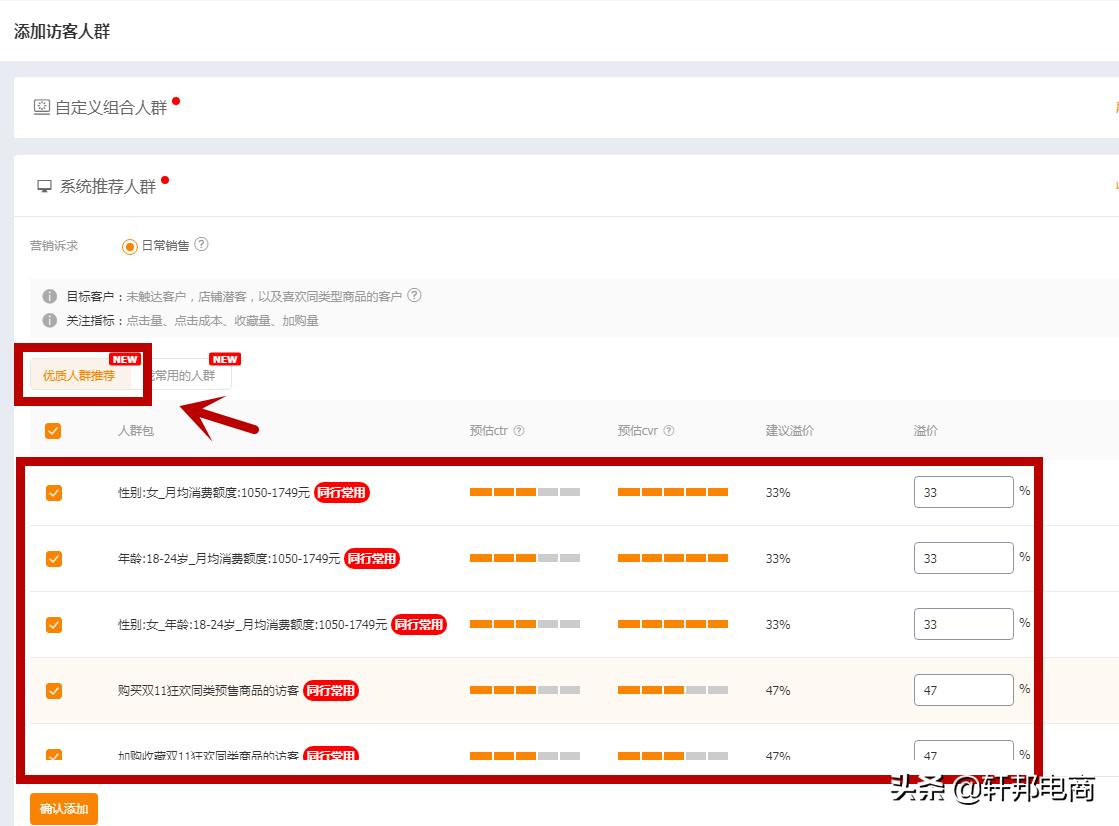1119x826 pixels.
Task: Toggle the select-all checkbox in table header
Action: (x=53, y=430)
